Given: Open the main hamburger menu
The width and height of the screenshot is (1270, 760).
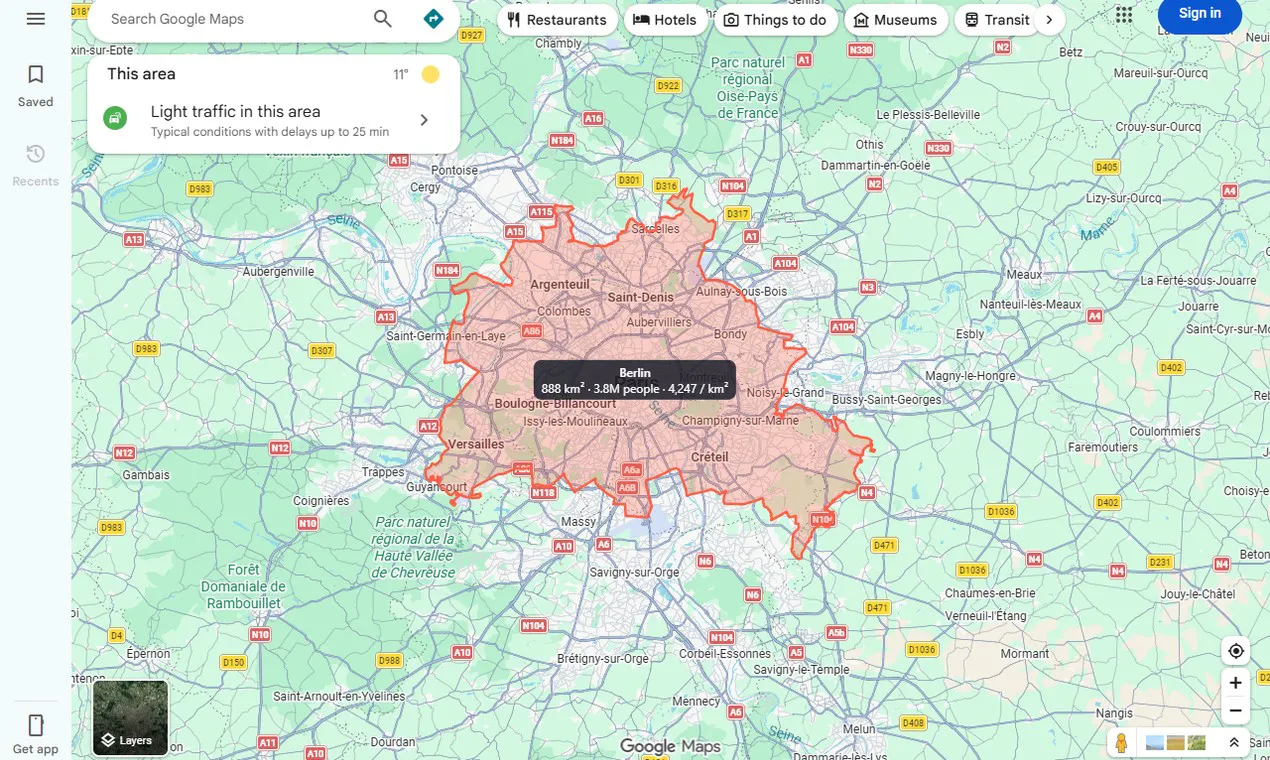Looking at the screenshot, I should coord(36,19).
